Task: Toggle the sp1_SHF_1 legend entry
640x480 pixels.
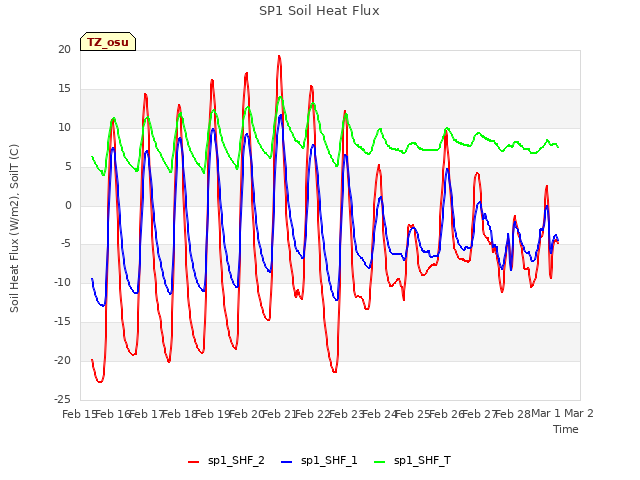Action: point(319,461)
